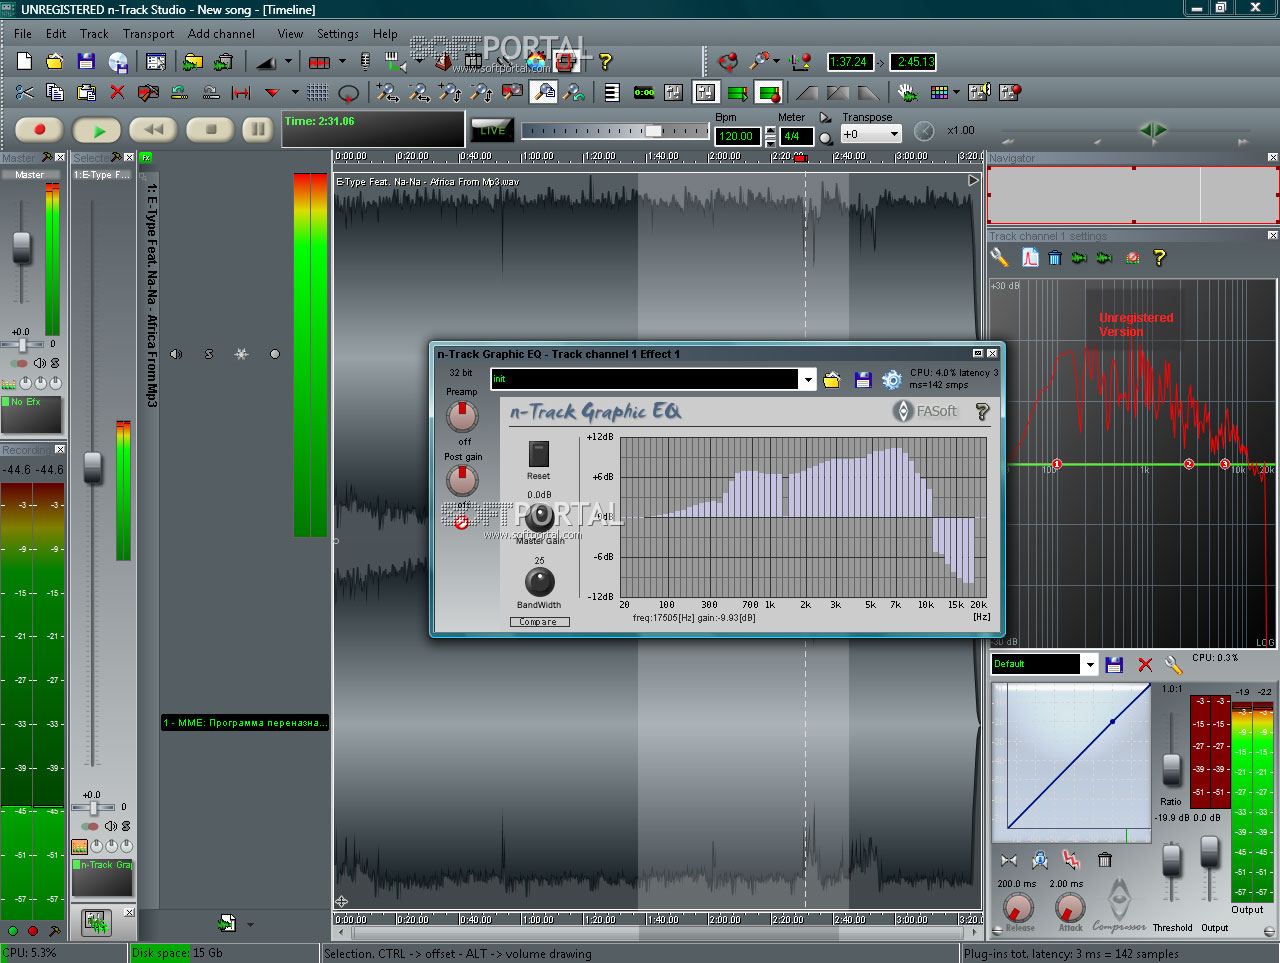Open the EQ preset folder icon

tap(832, 380)
